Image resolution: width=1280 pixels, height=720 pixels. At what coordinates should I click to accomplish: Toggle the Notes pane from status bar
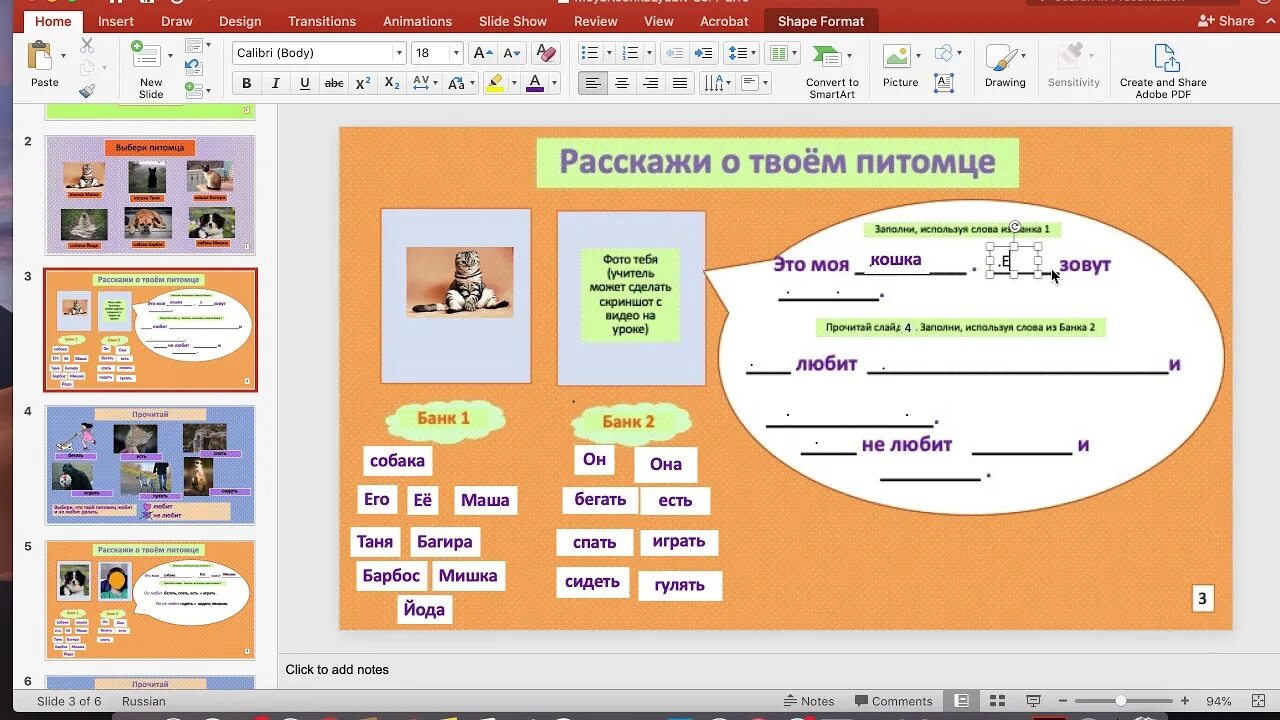tap(809, 701)
